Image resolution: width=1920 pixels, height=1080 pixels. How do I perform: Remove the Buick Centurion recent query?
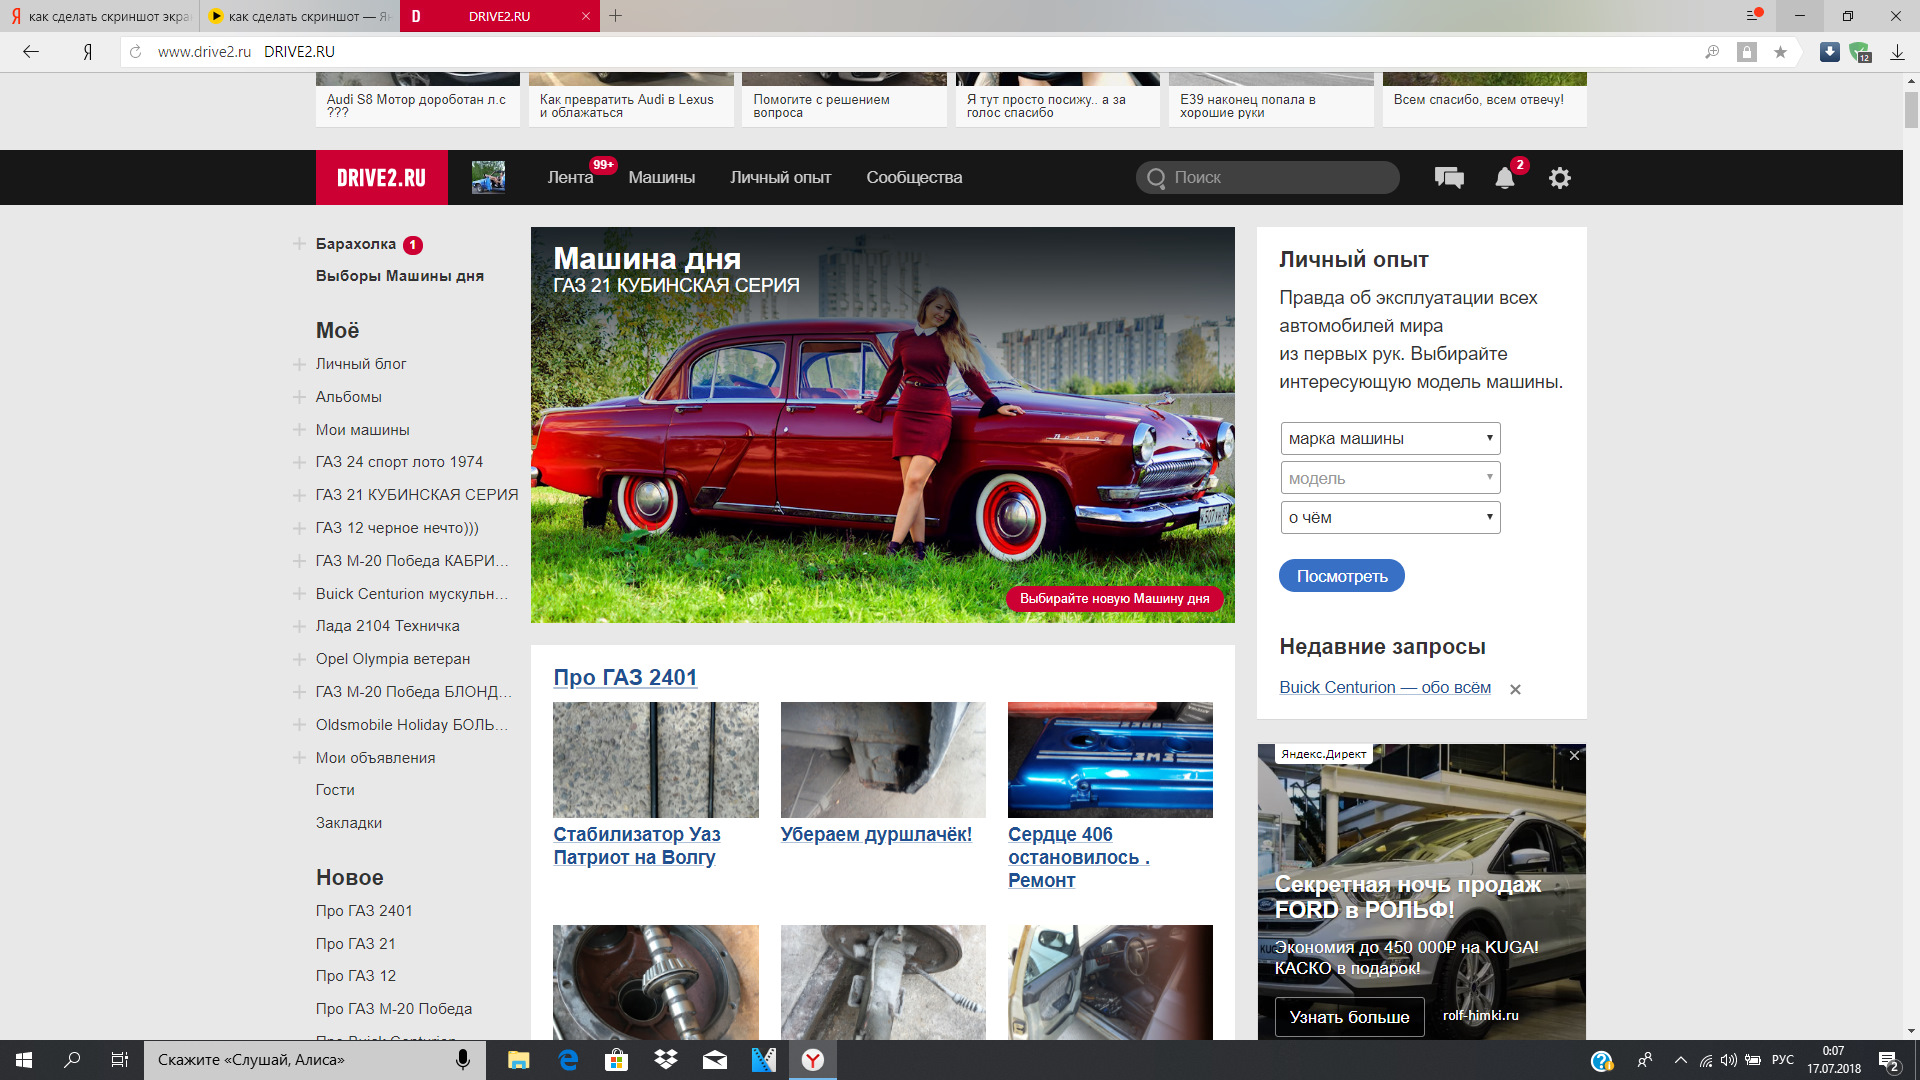(1515, 689)
